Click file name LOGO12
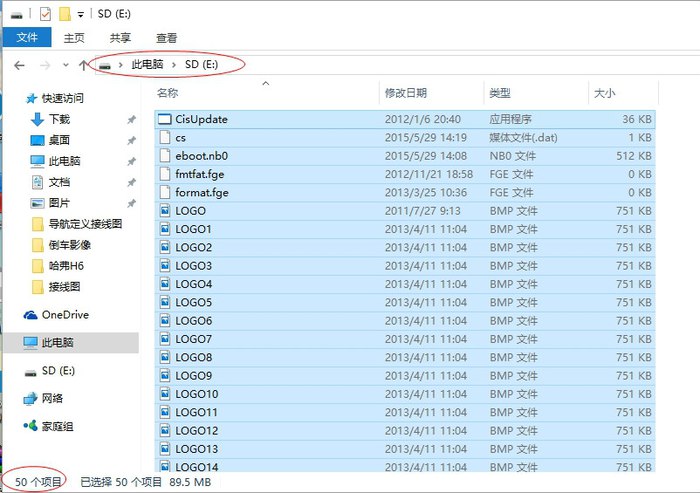Screen dimensions: 700x493 click(197, 430)
